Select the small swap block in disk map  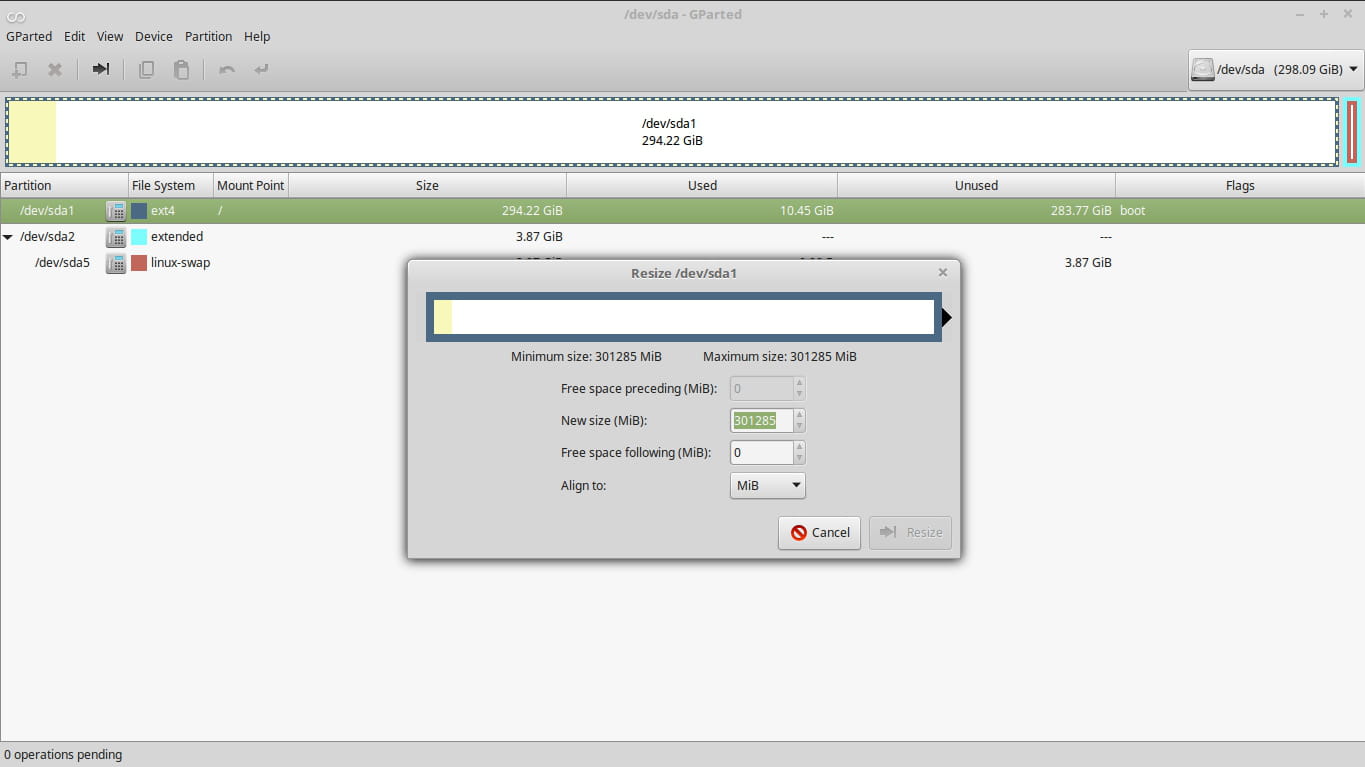(x=1351, y=132)
